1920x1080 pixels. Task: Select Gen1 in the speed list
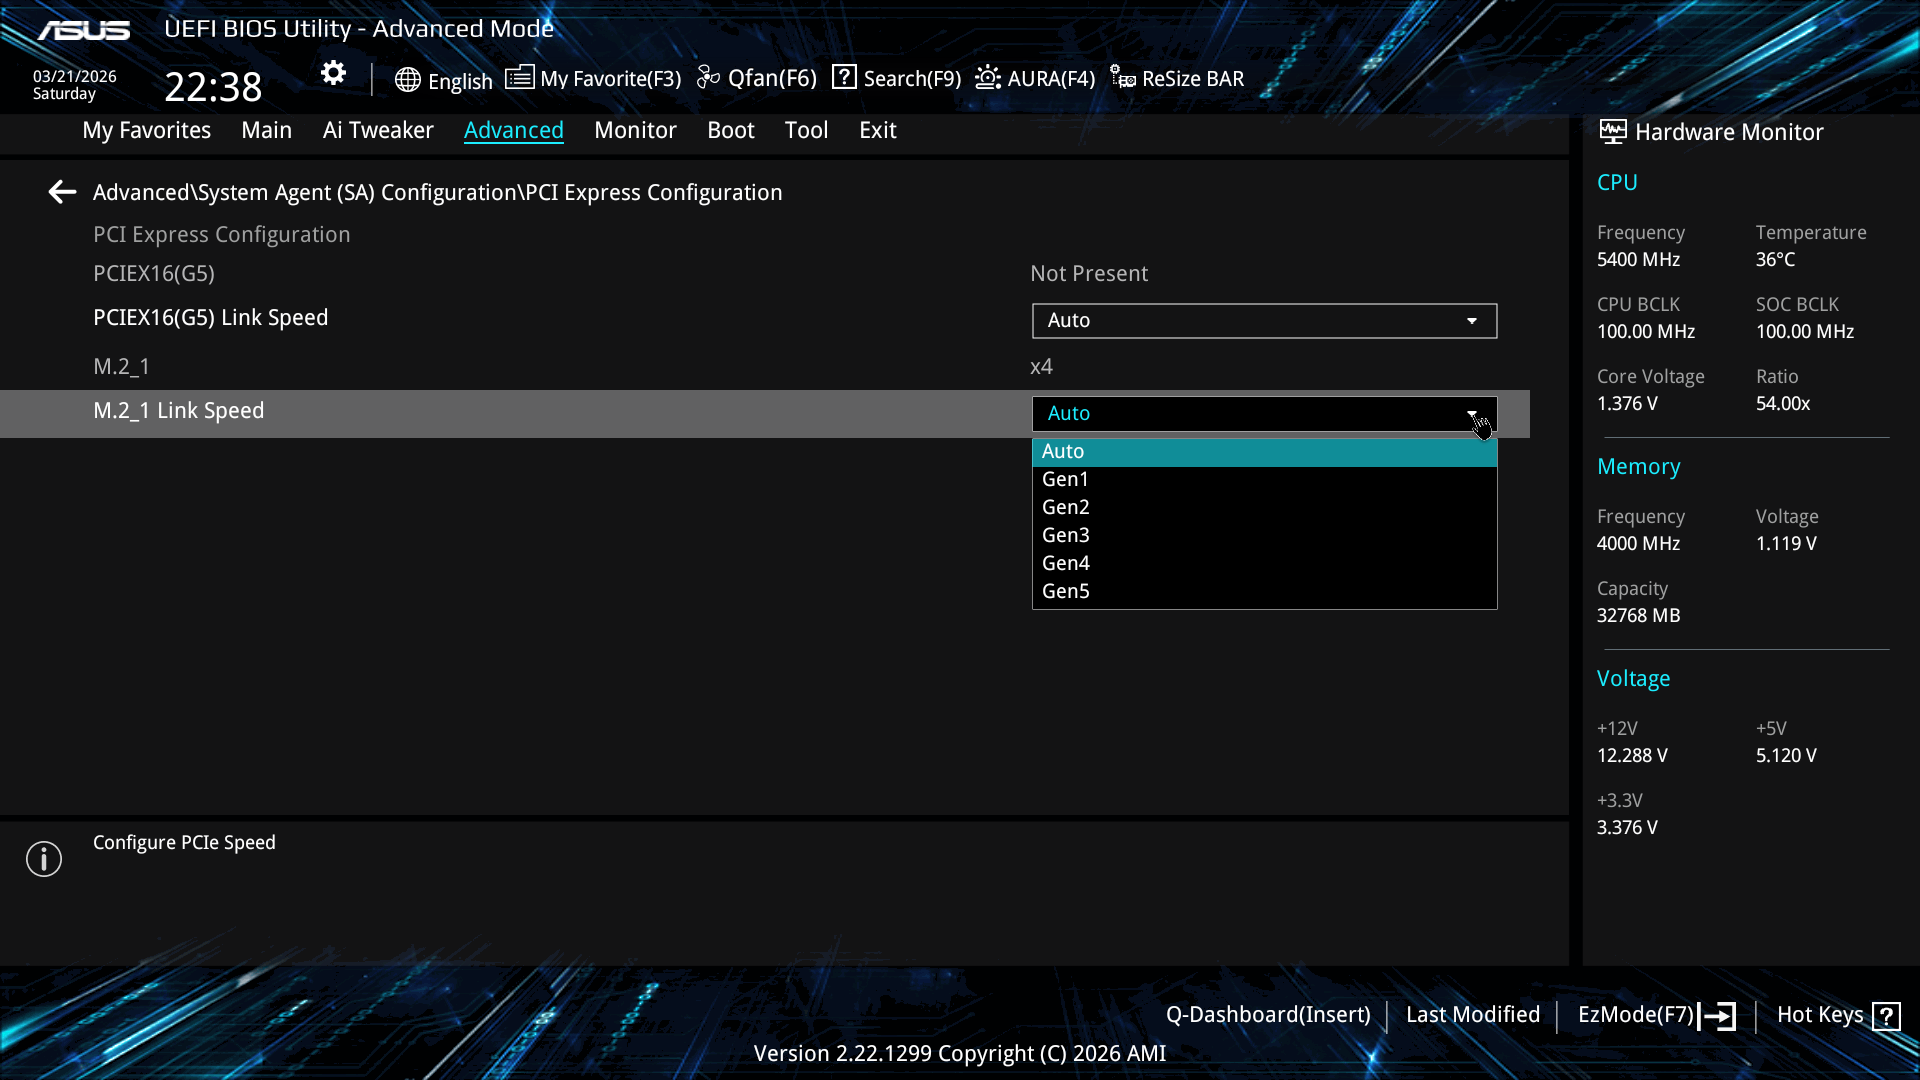coord(1065,479)
